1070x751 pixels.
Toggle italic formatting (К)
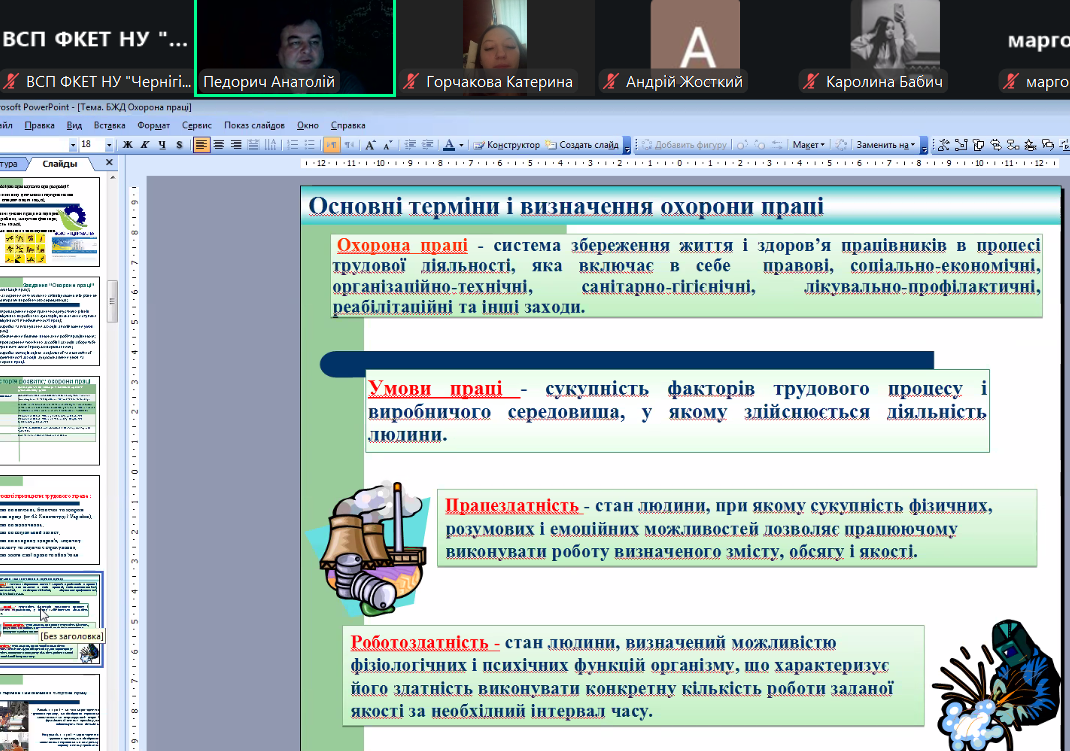click(x=145, y=145)
